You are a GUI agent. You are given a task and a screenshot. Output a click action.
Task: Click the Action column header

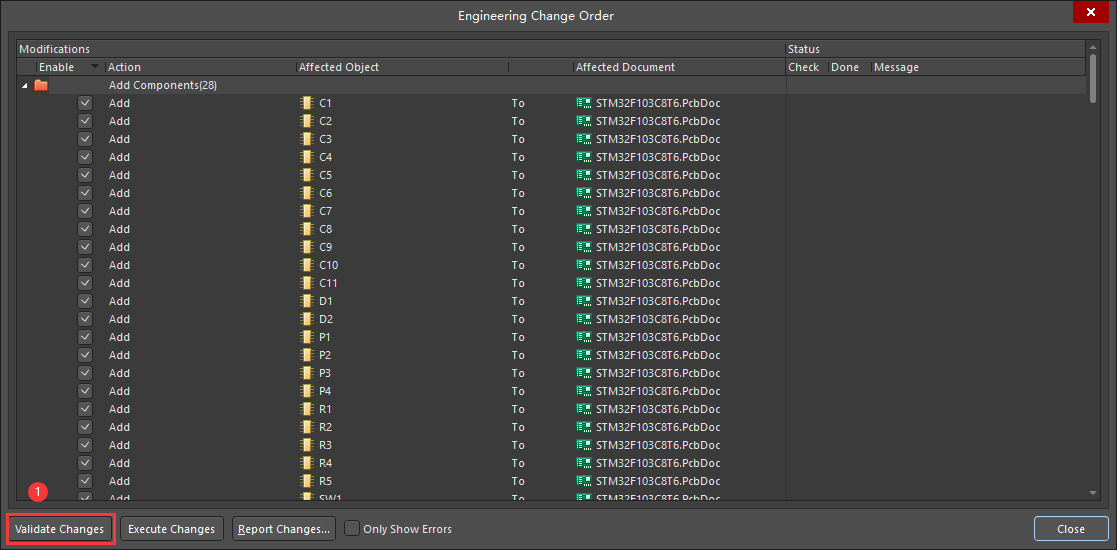click(x=200, y=67)
